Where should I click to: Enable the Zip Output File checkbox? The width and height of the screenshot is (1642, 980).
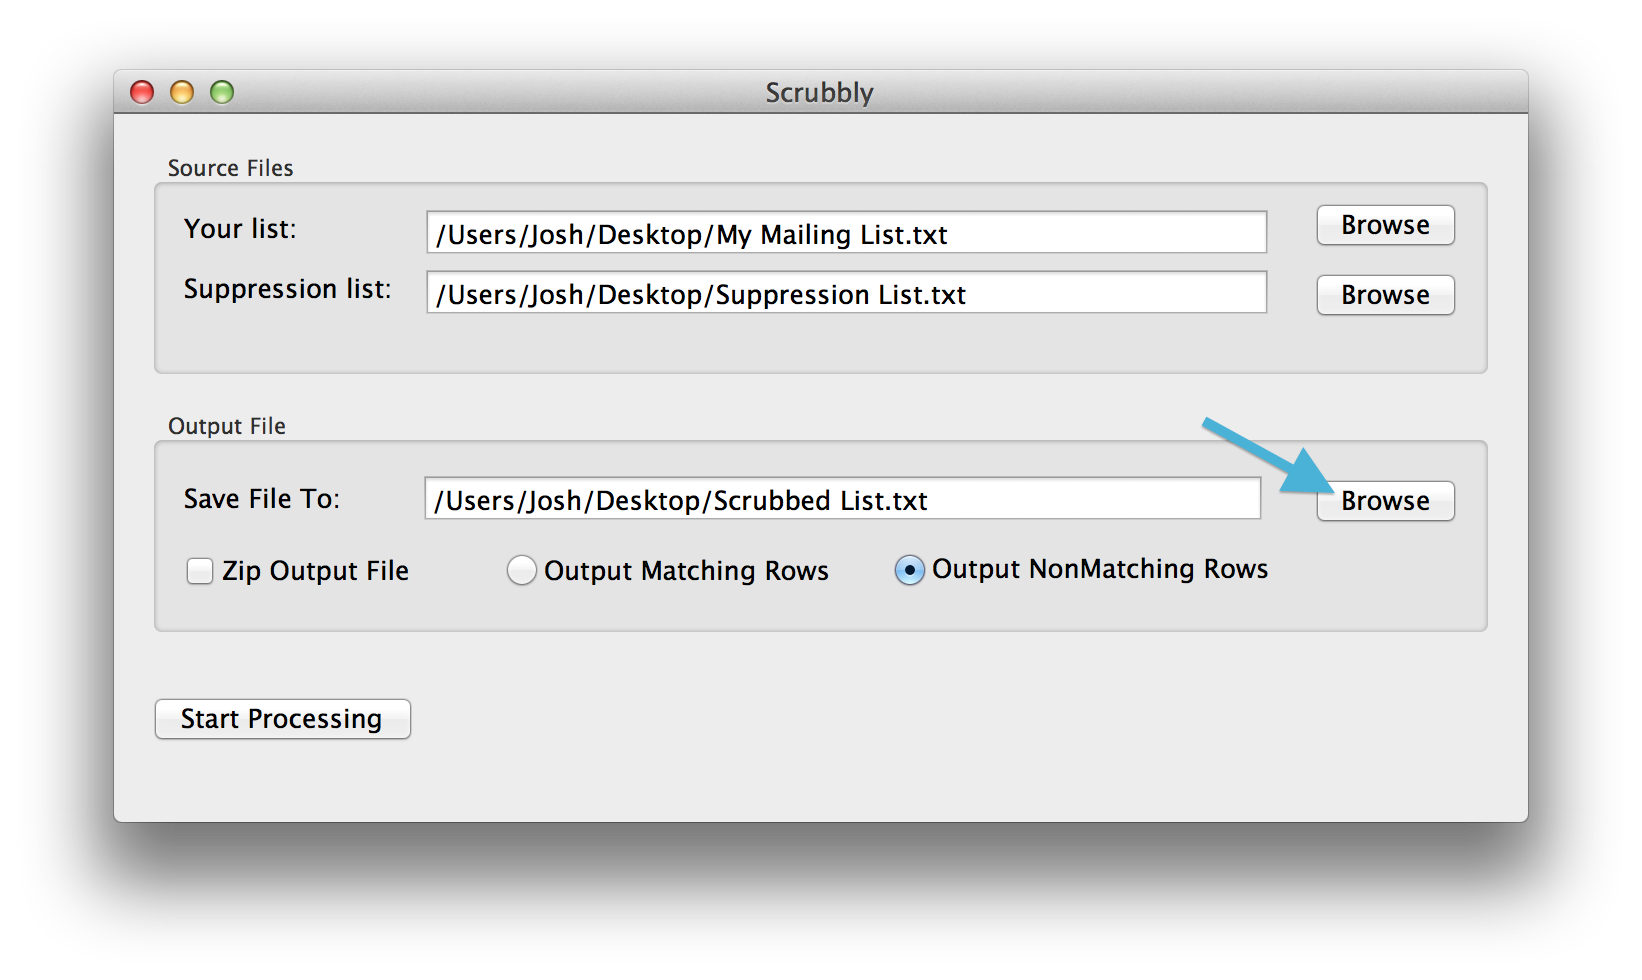point(200,571)
